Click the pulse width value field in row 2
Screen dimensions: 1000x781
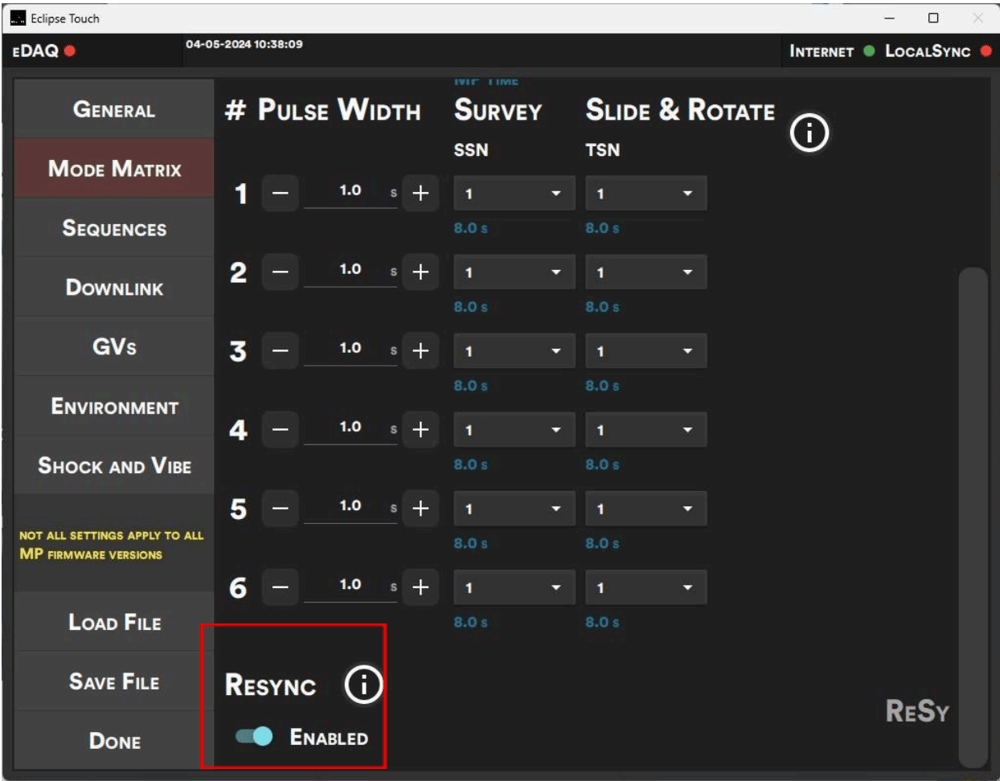point(349,270)
